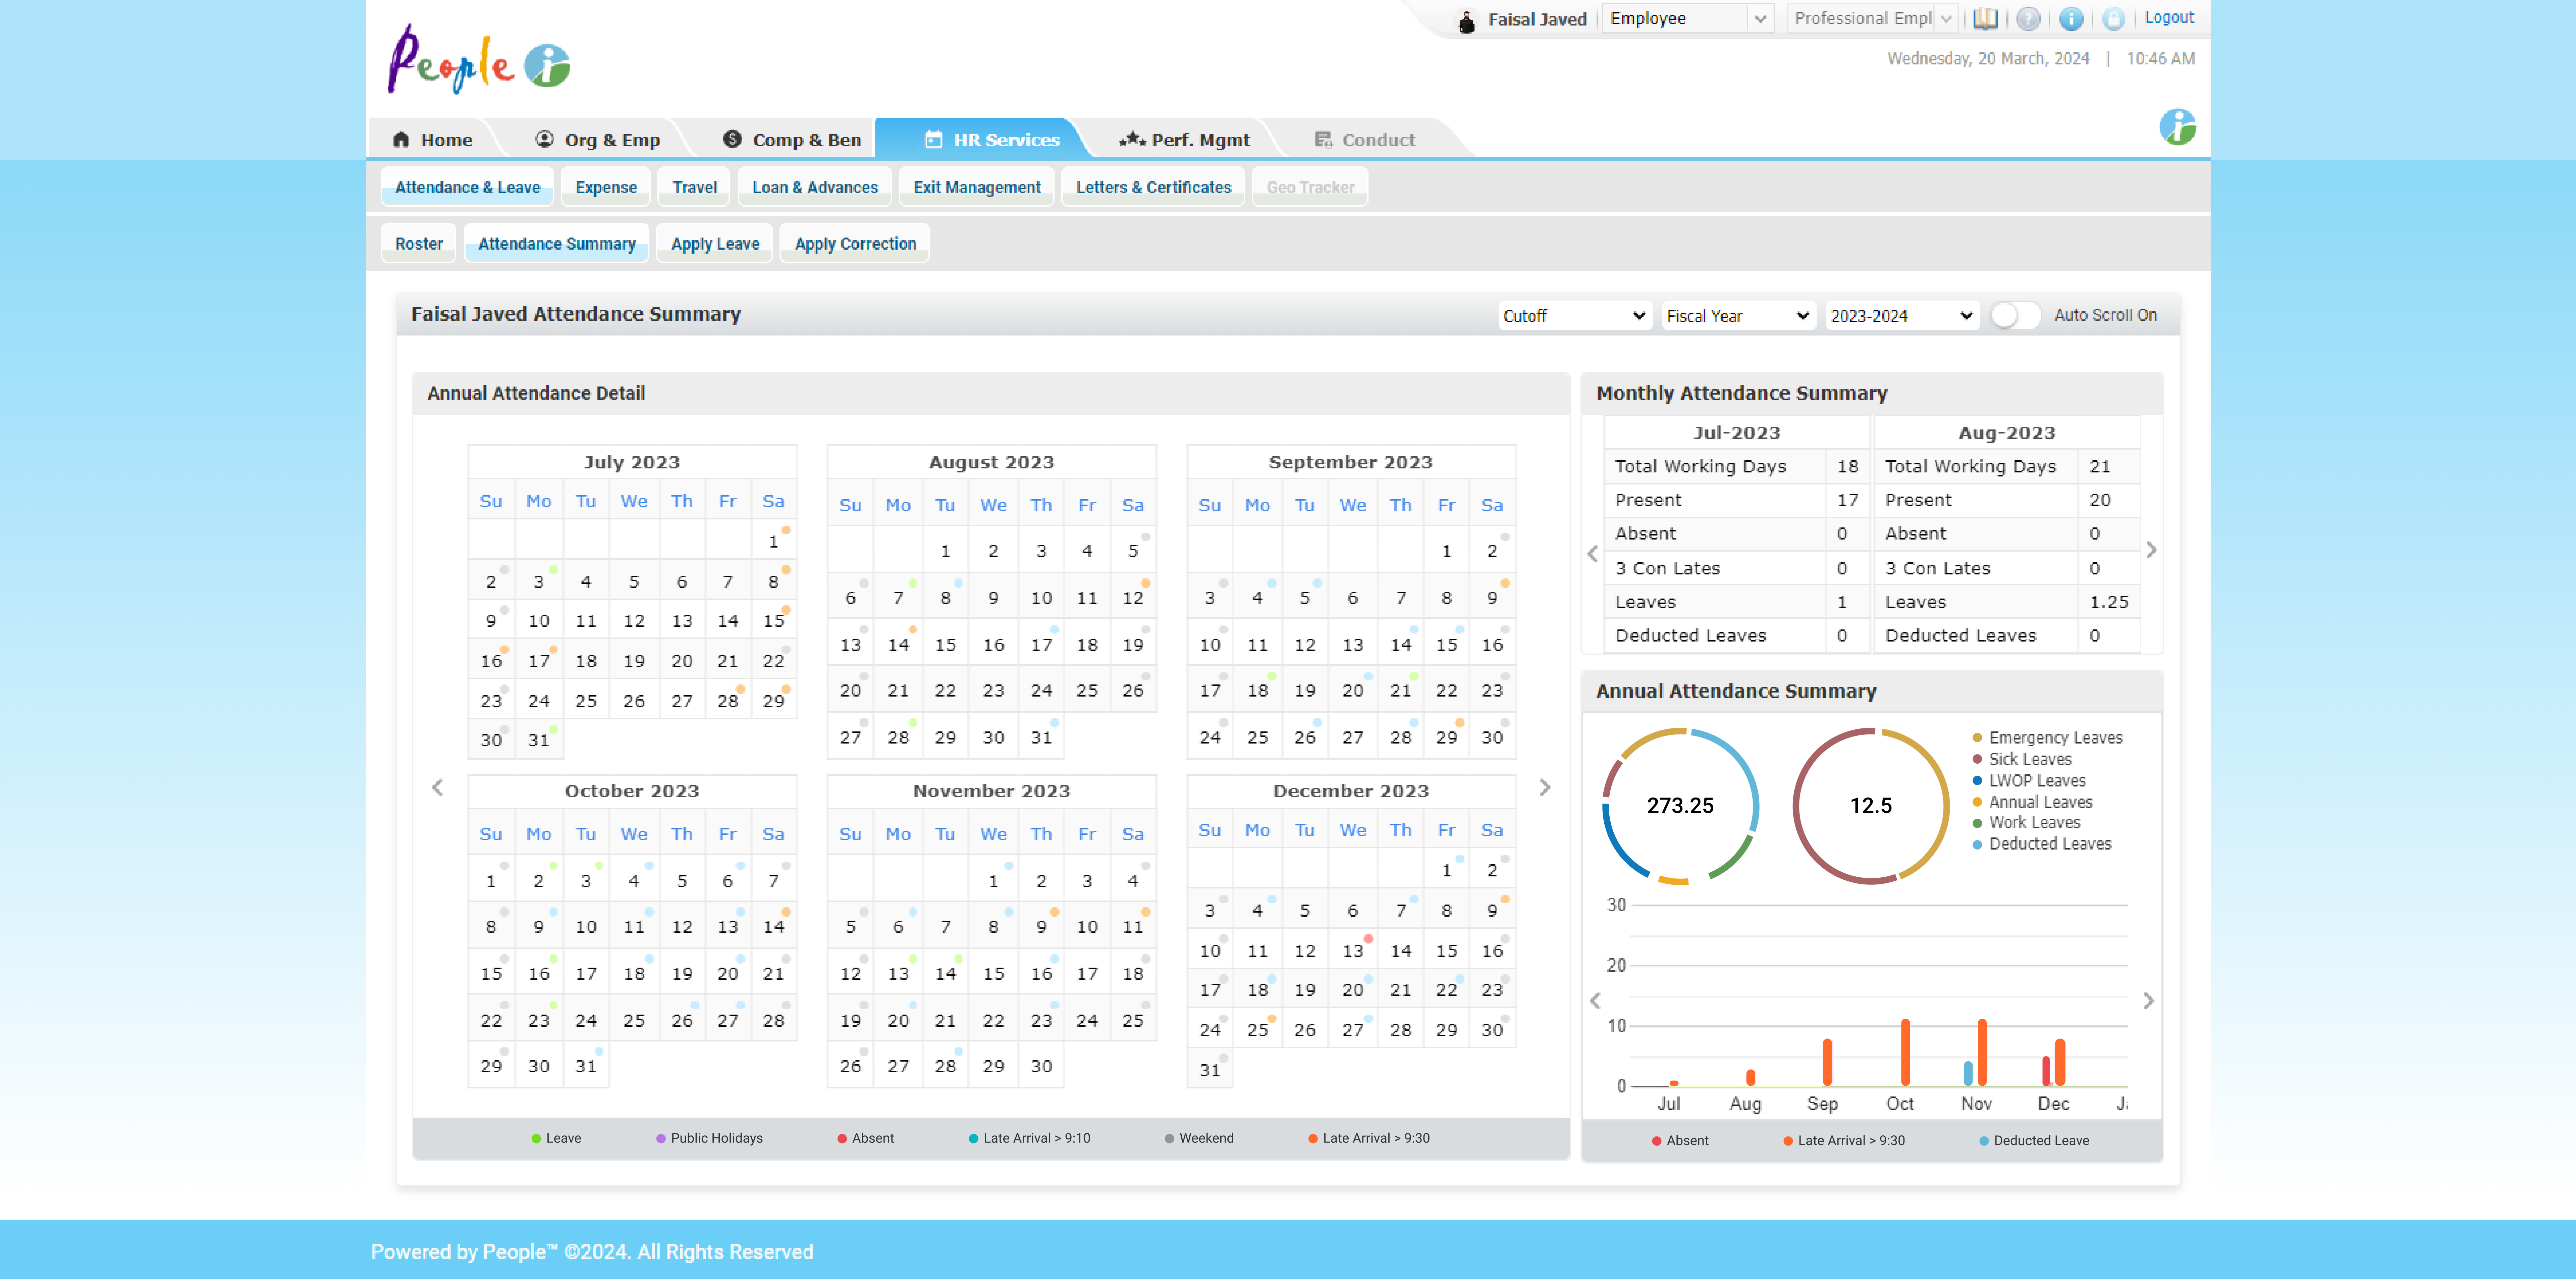Open Letters & Certificates
This screenshot has height=1279, width=2576.
tap(1153, 187)
